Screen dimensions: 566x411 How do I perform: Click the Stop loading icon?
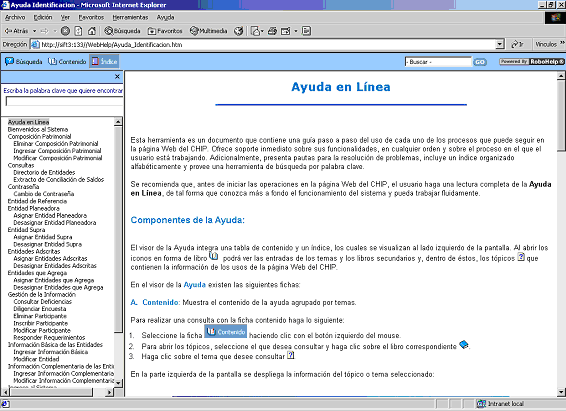65,31
